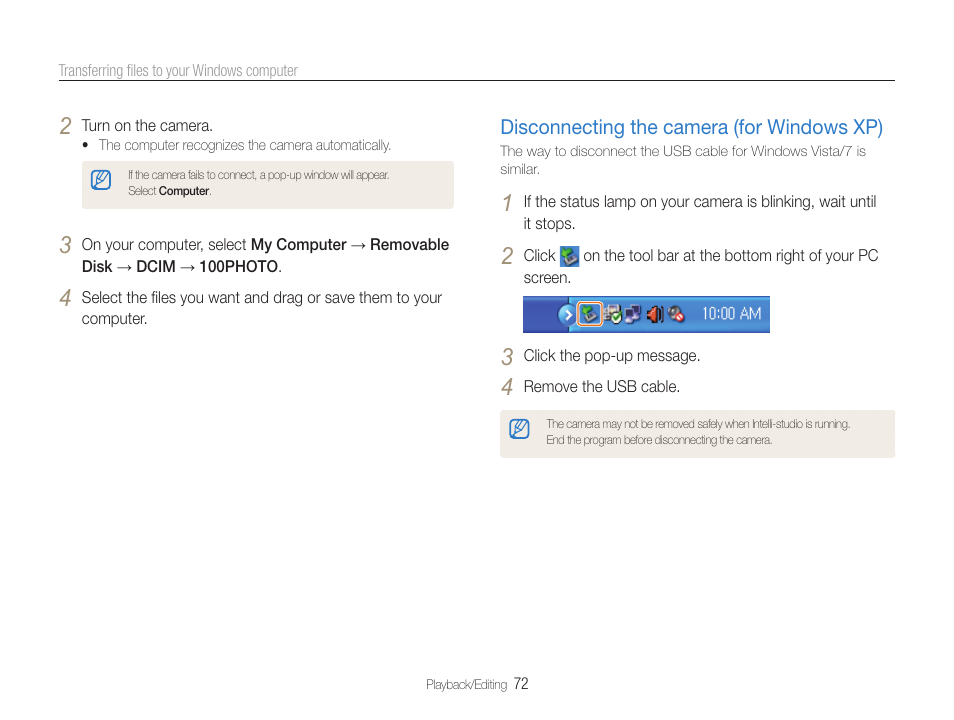Click the page number 72
Screen dimensions: 954x720
coord(521,684)
